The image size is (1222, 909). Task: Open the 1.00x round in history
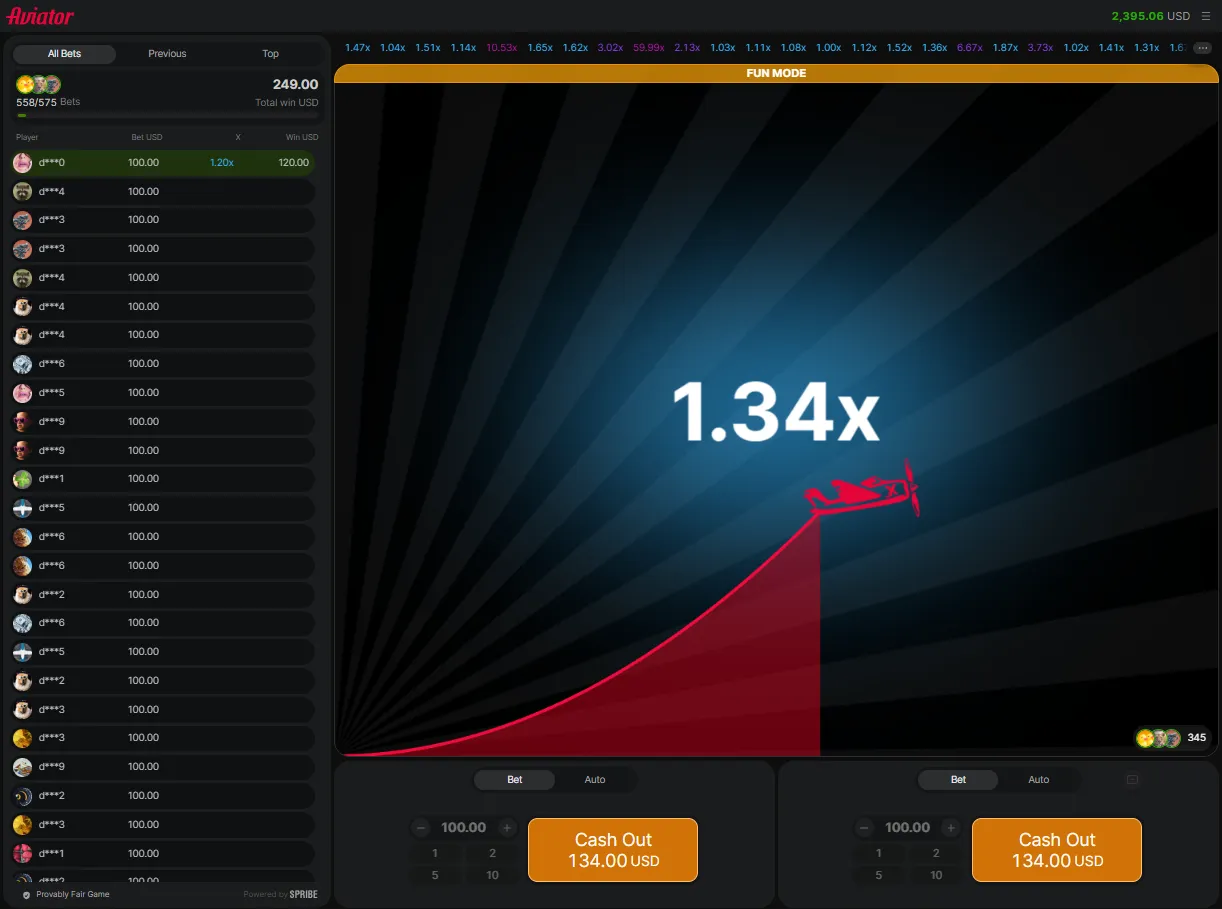(829, 48)
